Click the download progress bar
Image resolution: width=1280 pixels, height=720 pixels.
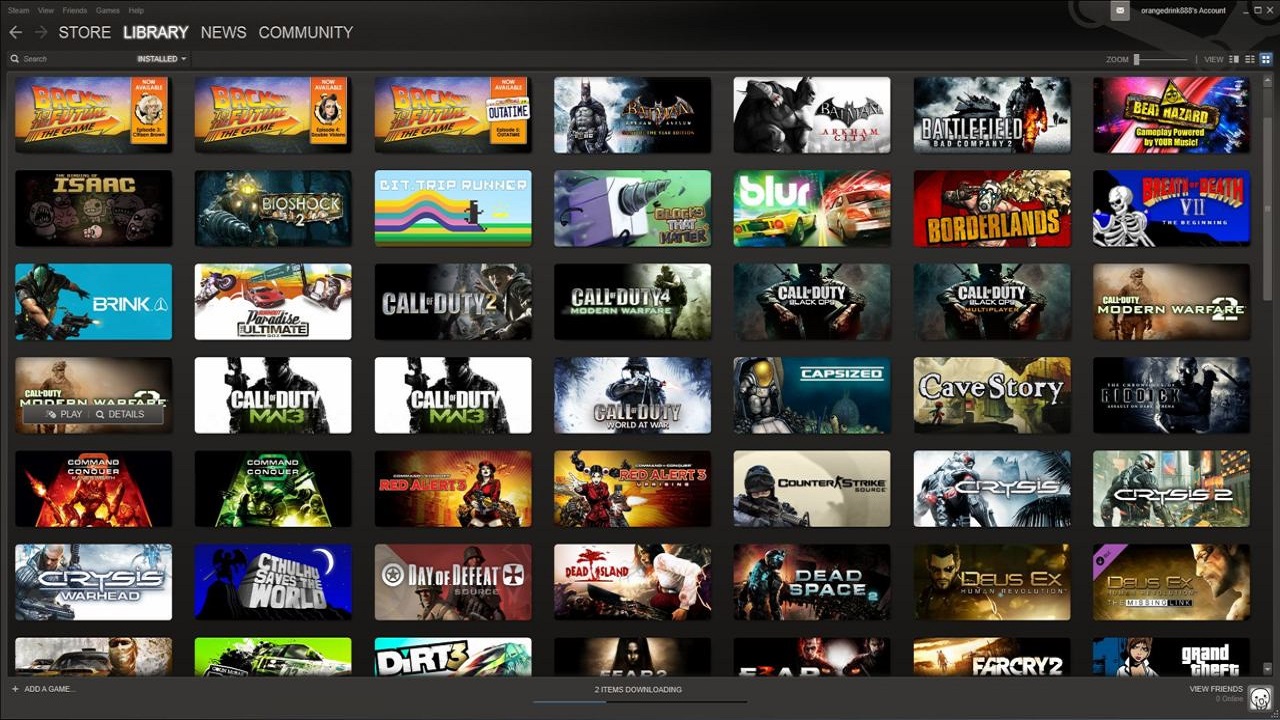[640, 702]
